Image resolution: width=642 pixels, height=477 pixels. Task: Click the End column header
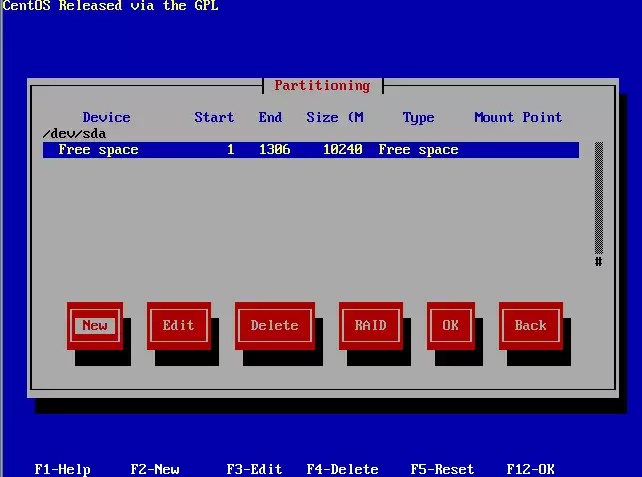[270, 118]
